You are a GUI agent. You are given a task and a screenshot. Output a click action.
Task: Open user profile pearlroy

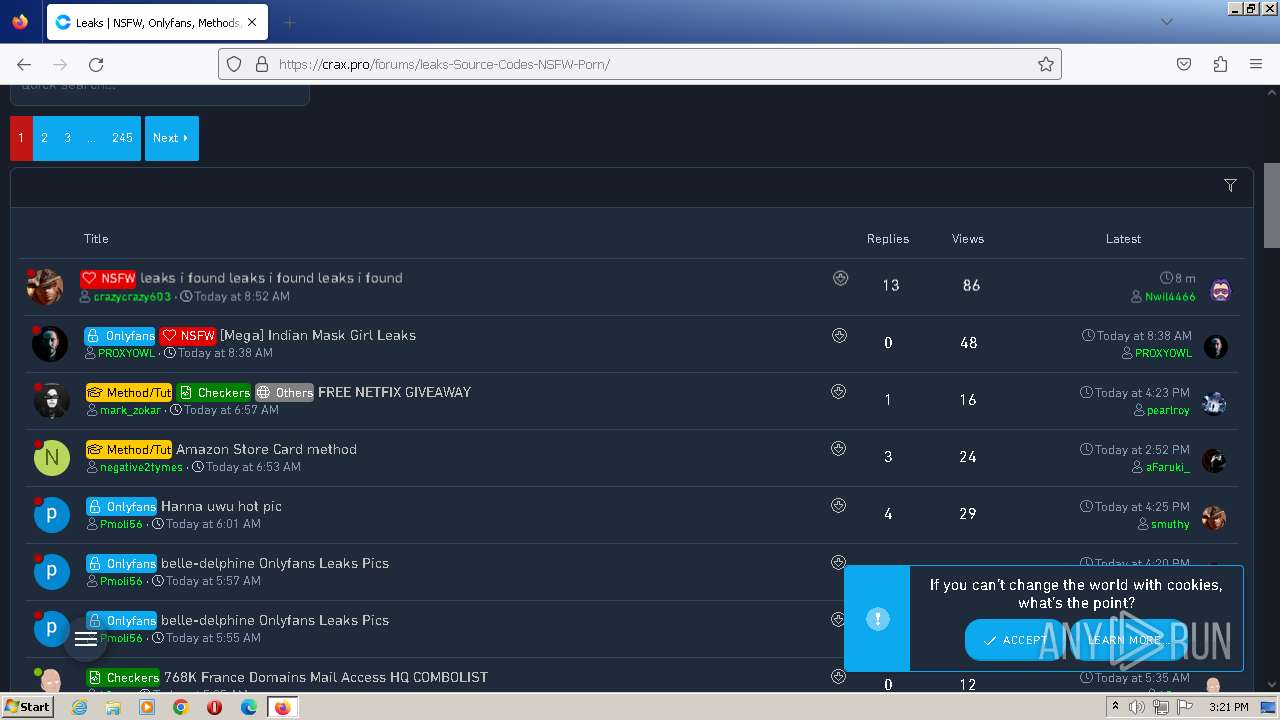click(x=1168, y=410)
